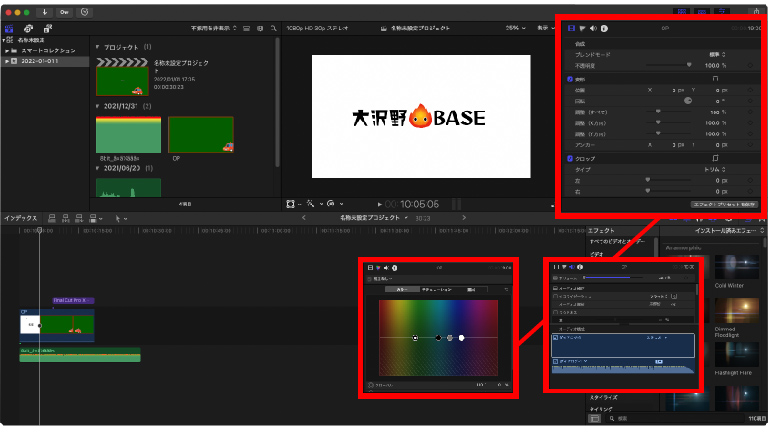Show the Photos and Audio sidebar
Viewport: 768px width, 432px height.
click(x=28, y=29)
